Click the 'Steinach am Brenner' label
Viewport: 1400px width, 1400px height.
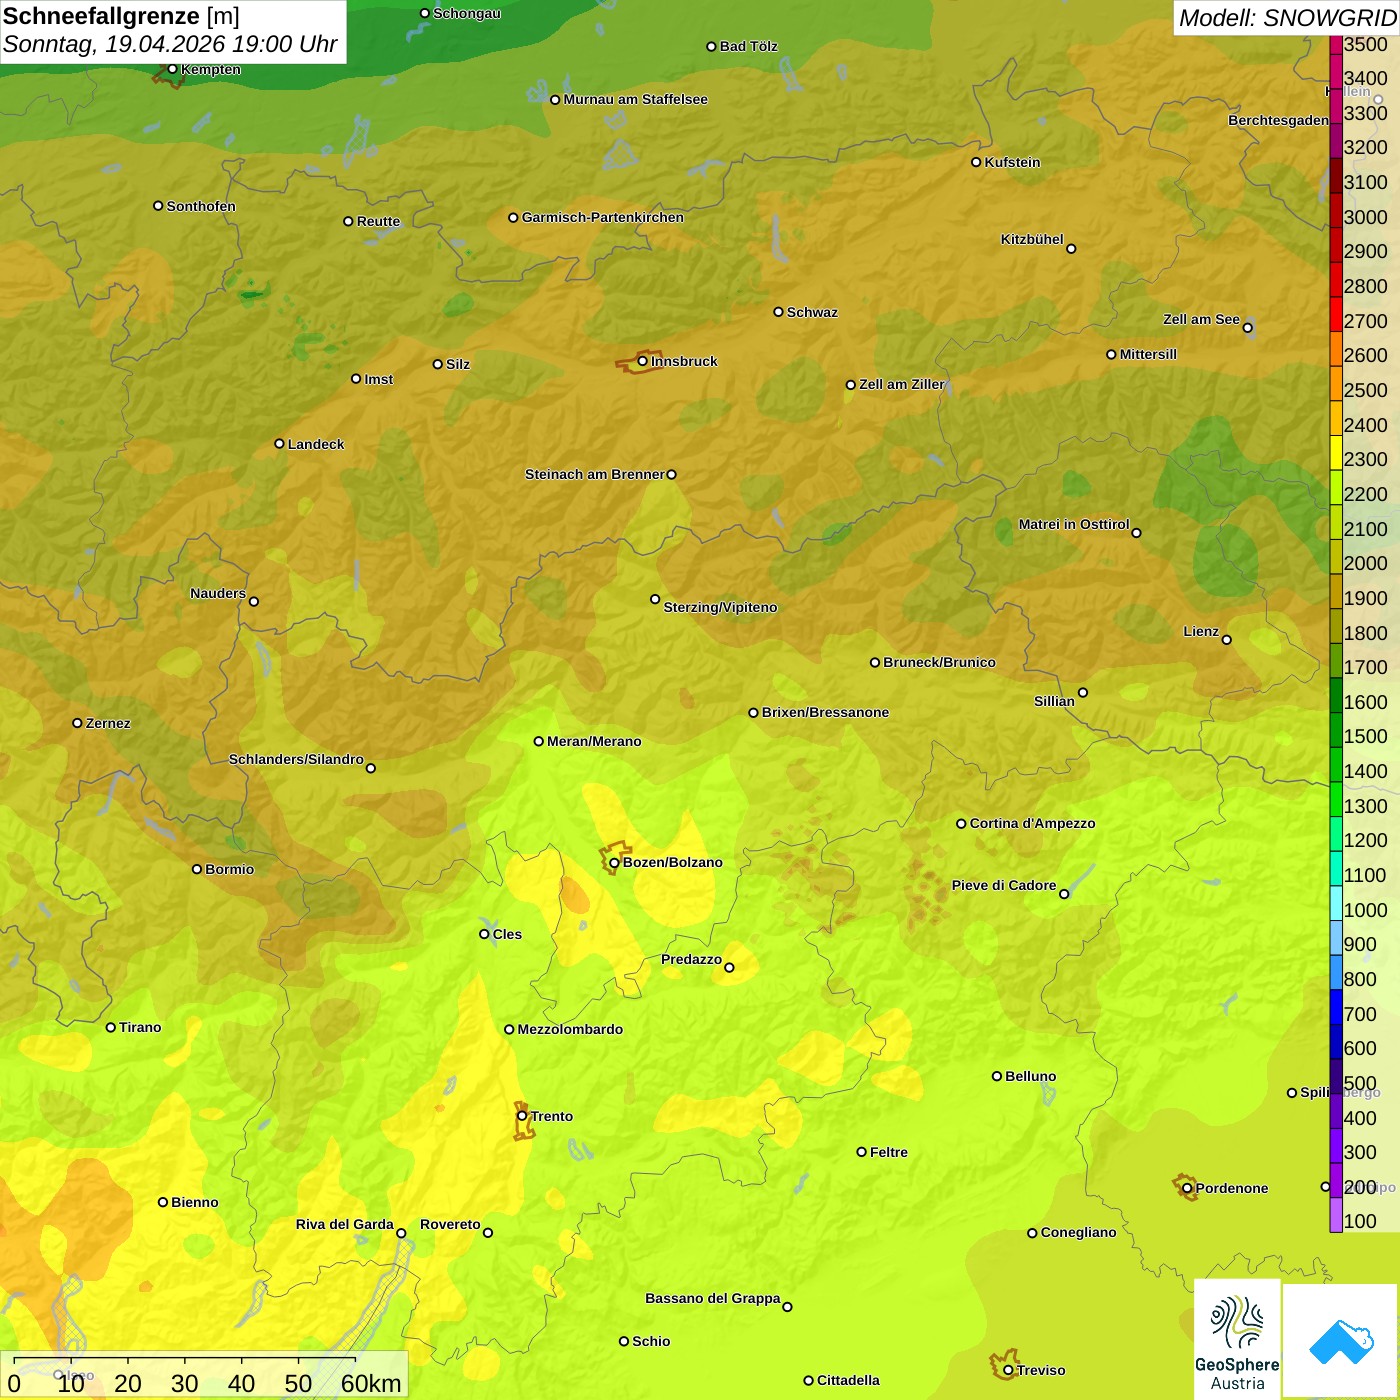click(x=594, y=474)
